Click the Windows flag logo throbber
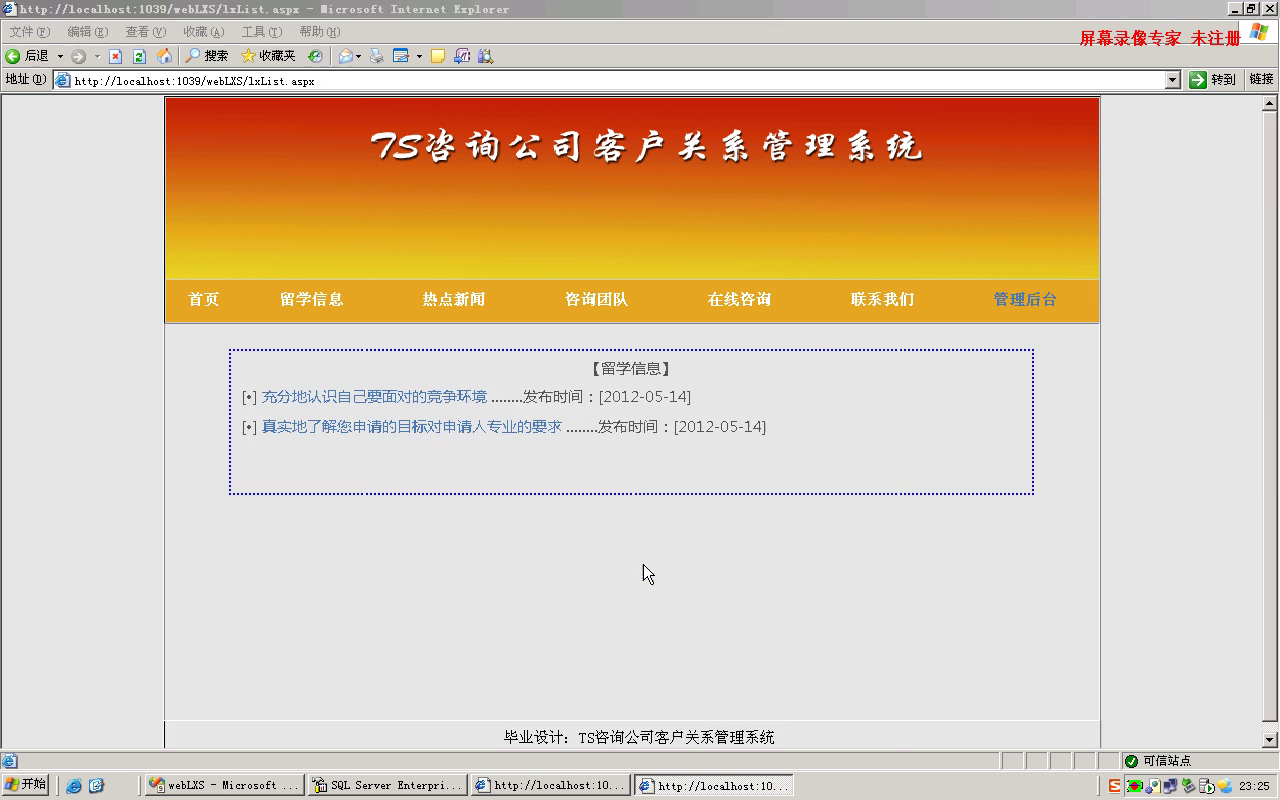The height and width of the screenshot is (800, 1280). point(1259,32)
